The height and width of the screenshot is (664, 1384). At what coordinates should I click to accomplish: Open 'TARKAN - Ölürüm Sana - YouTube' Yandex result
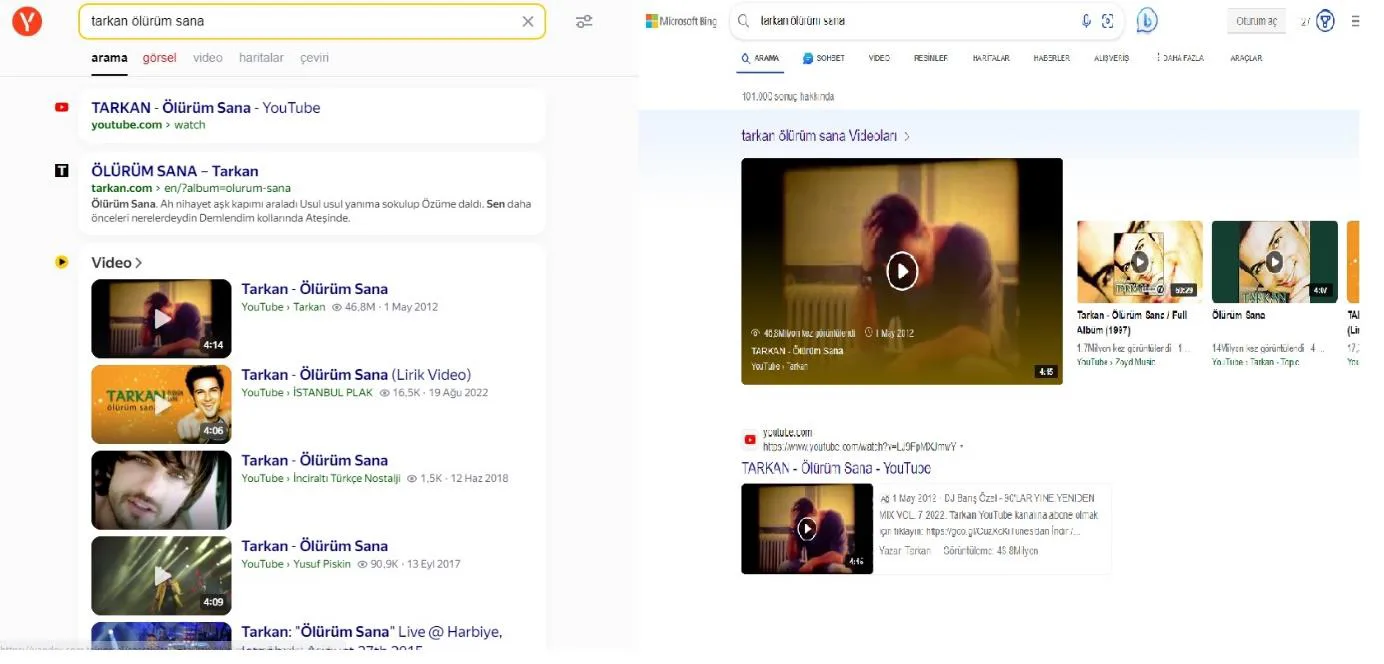pos(206,107)
